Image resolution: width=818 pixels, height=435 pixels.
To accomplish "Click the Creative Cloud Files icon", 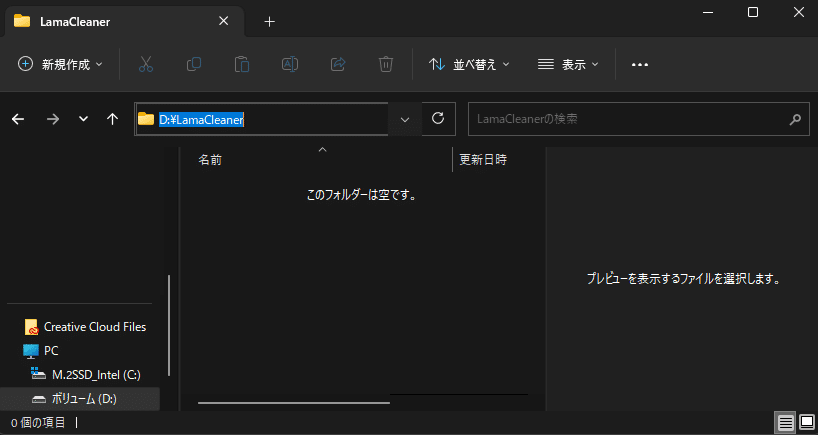I will [31, 327].
